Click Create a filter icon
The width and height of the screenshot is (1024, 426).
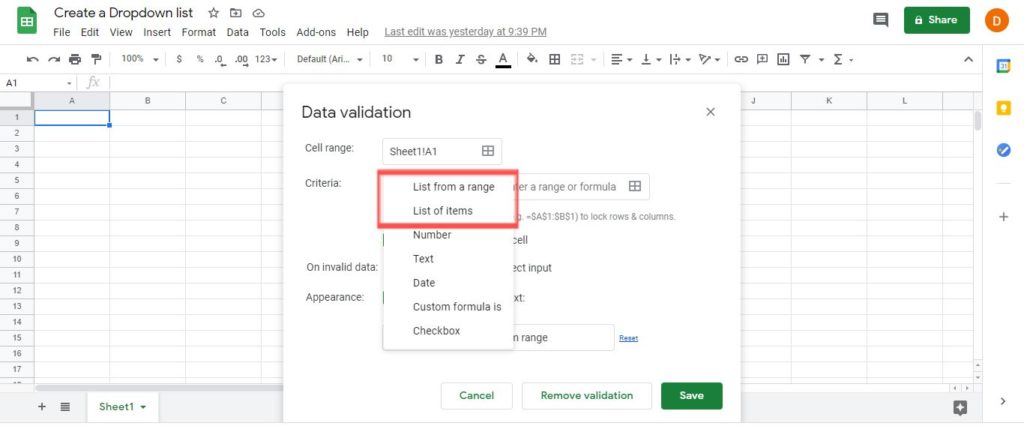(805, 59)
